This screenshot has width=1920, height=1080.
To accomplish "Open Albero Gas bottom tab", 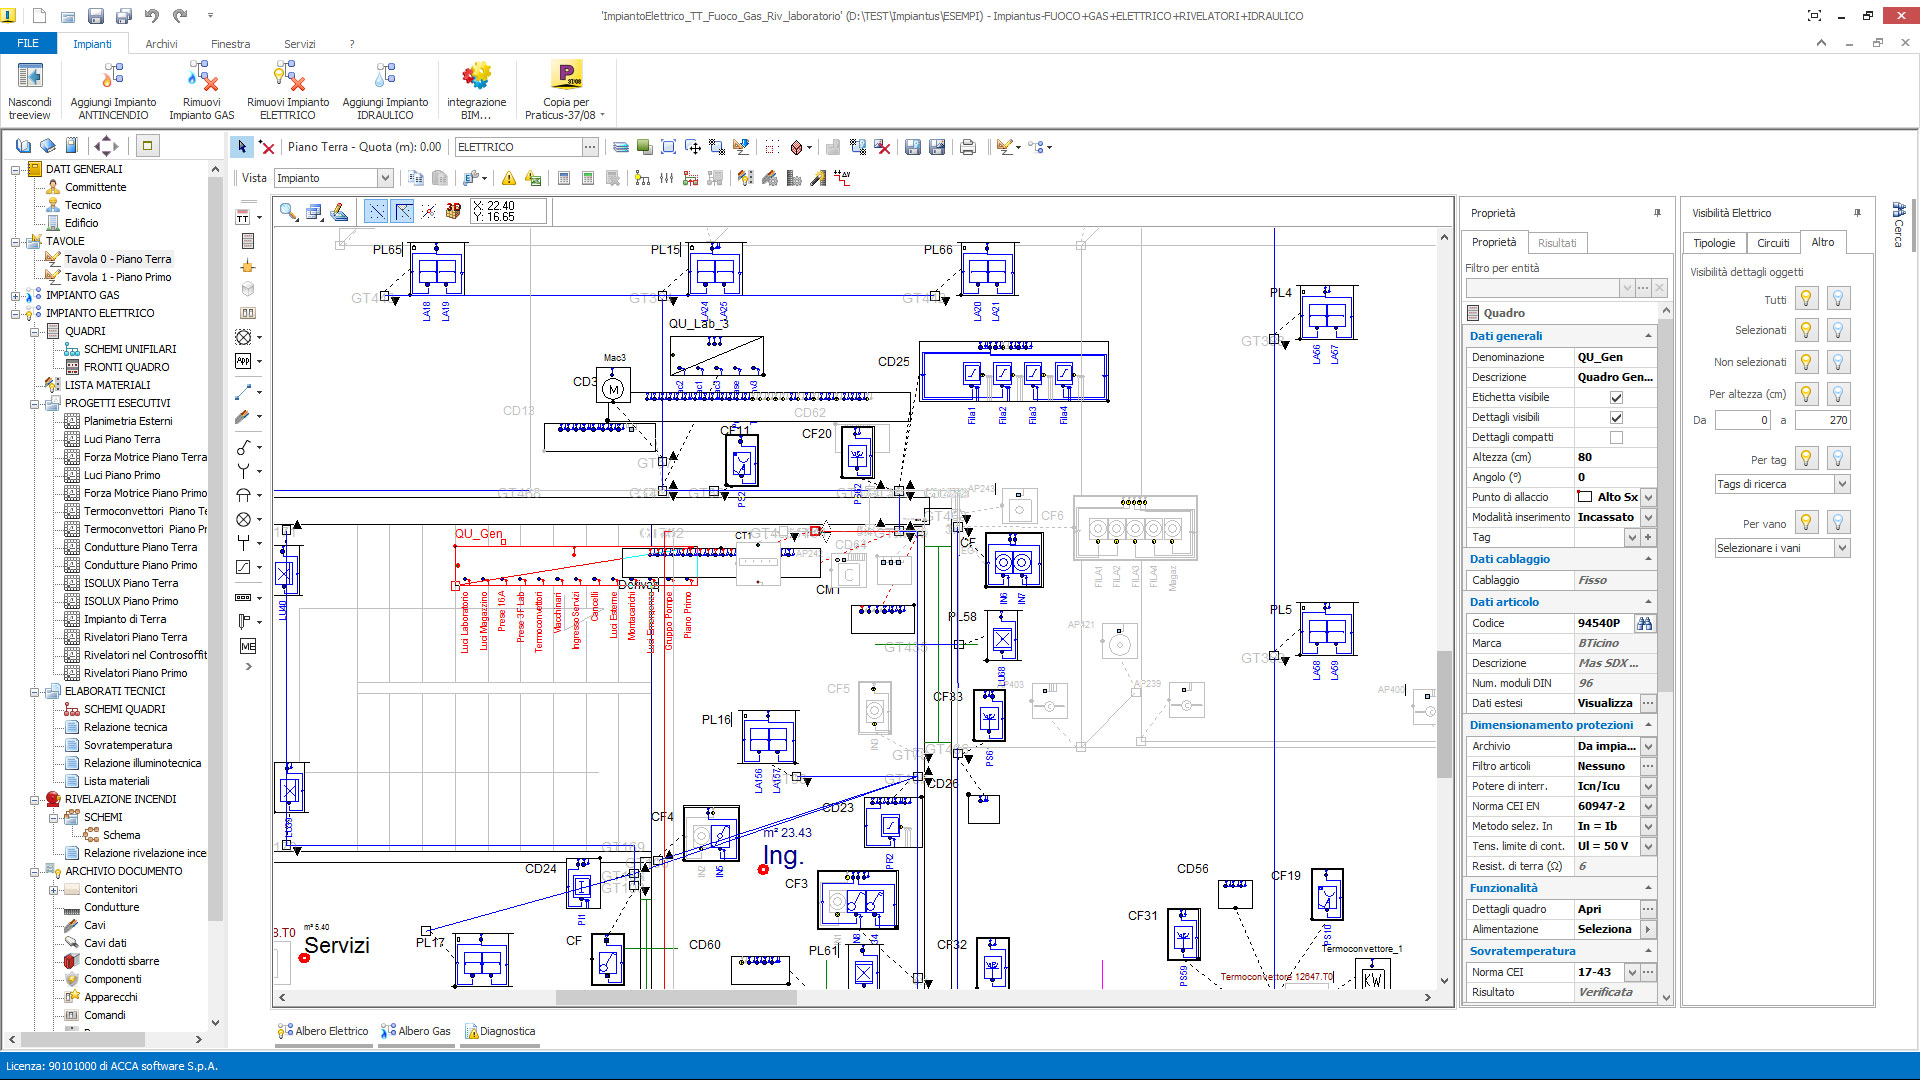I will (x=416, y=1031).
